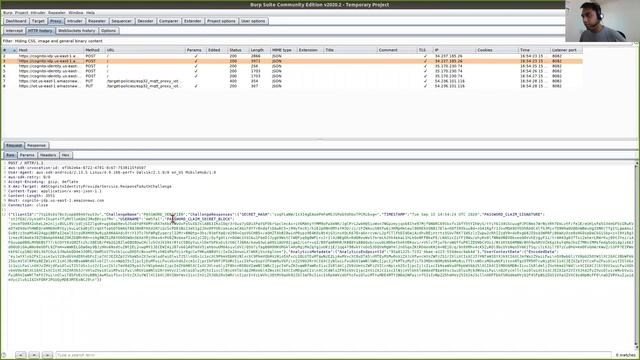Sort history by Status column

tap(238, 50)
